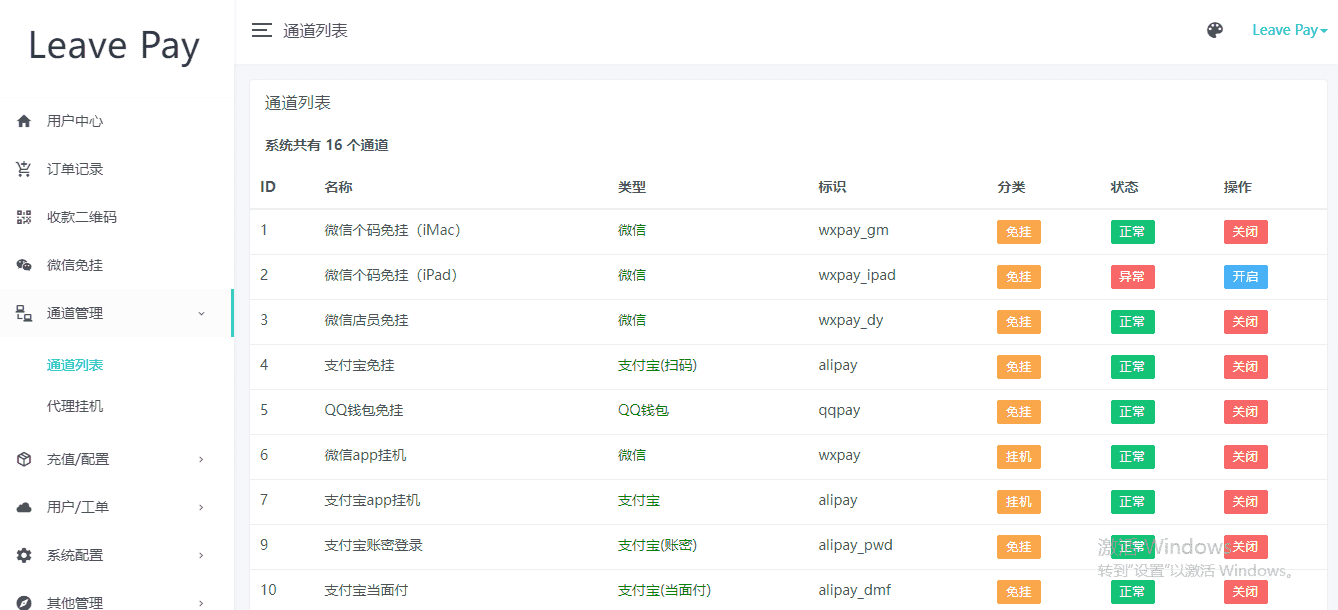The height and width of the screenshot is (610, 1338).
Task: Click the 通道管理 network icon
Action: 24,313
